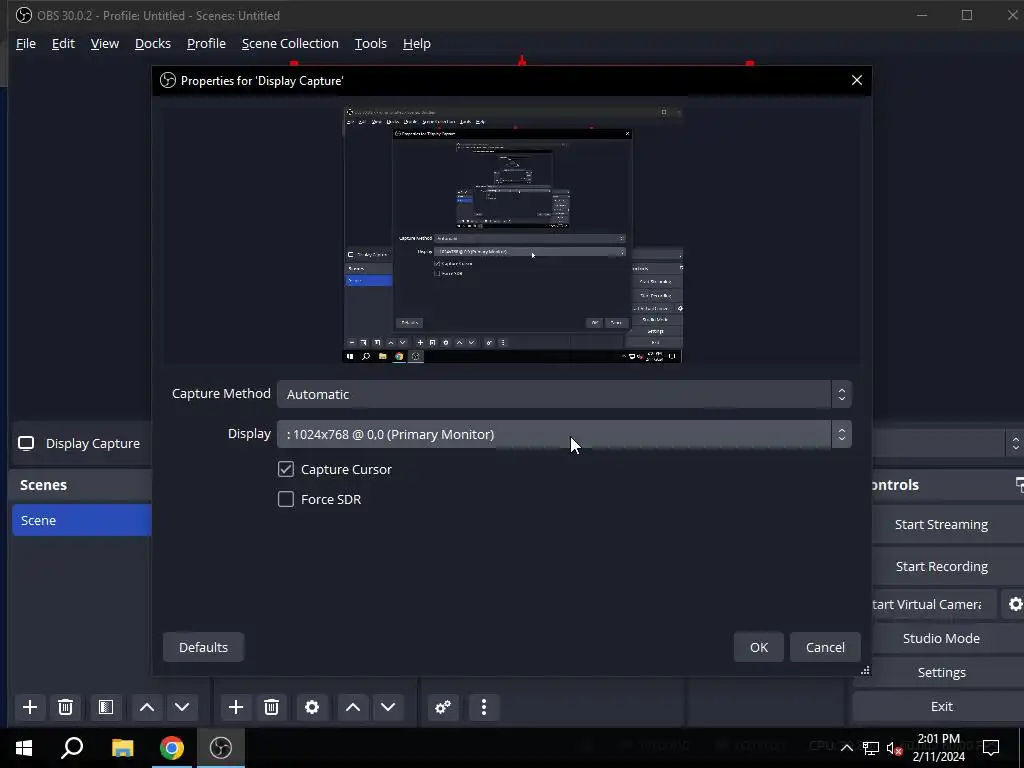Select the 'Scene' item in Scenes list
This screenshot has width=1024, height=768.
coord(82,520)
